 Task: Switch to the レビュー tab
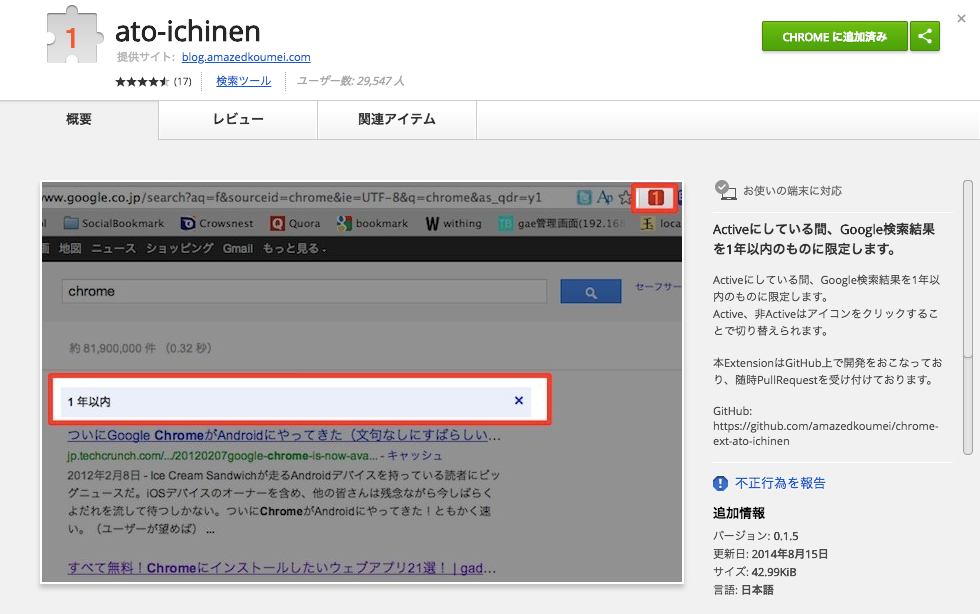point(238,119)
